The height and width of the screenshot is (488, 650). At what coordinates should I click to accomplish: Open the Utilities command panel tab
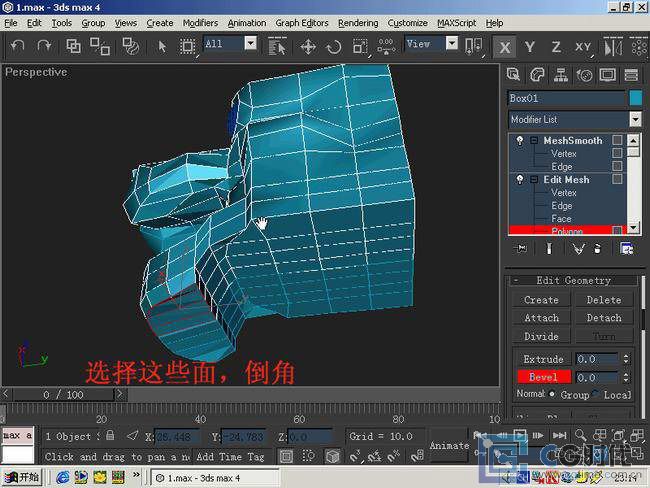tap(631, 75)
